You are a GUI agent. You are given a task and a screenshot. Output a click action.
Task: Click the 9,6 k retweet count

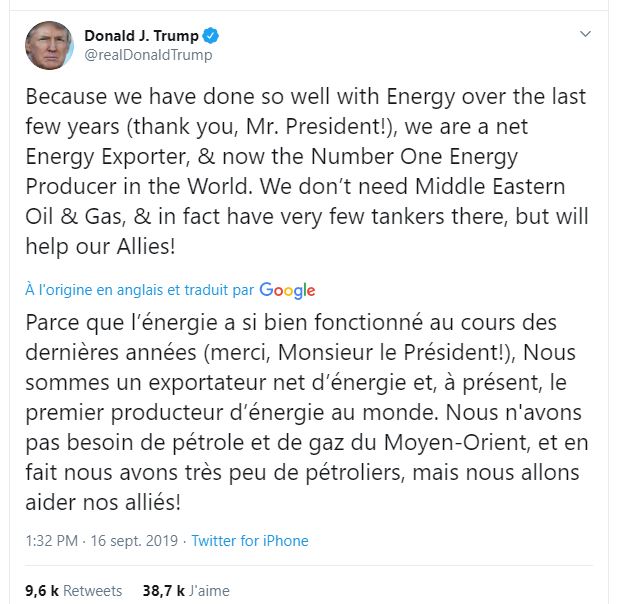42,591
